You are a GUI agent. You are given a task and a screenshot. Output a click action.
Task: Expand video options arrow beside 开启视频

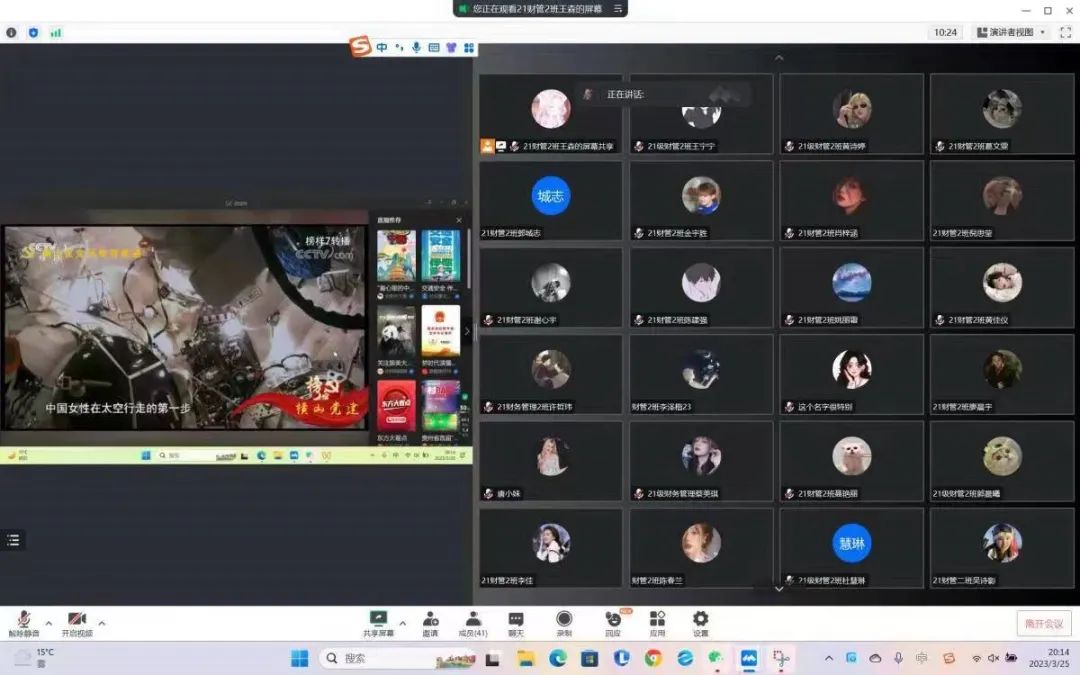point(102,623)
